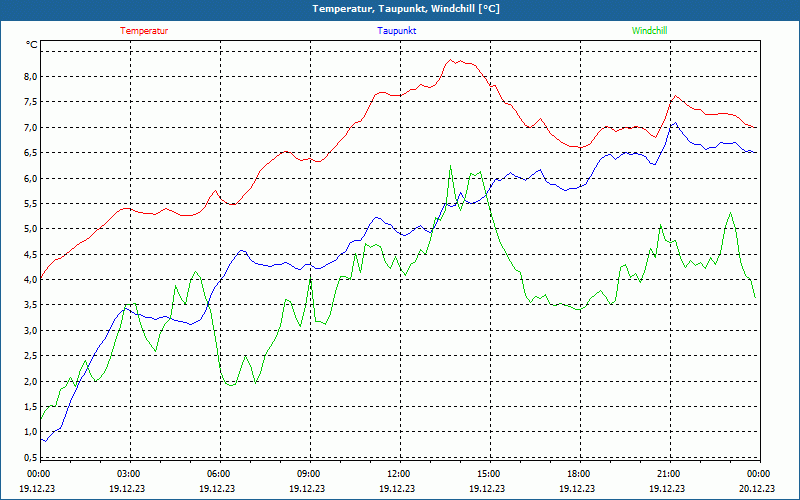The image size is (800, 500).
Task: Click the 1,0 y-axis value
Action: (32, 432)
